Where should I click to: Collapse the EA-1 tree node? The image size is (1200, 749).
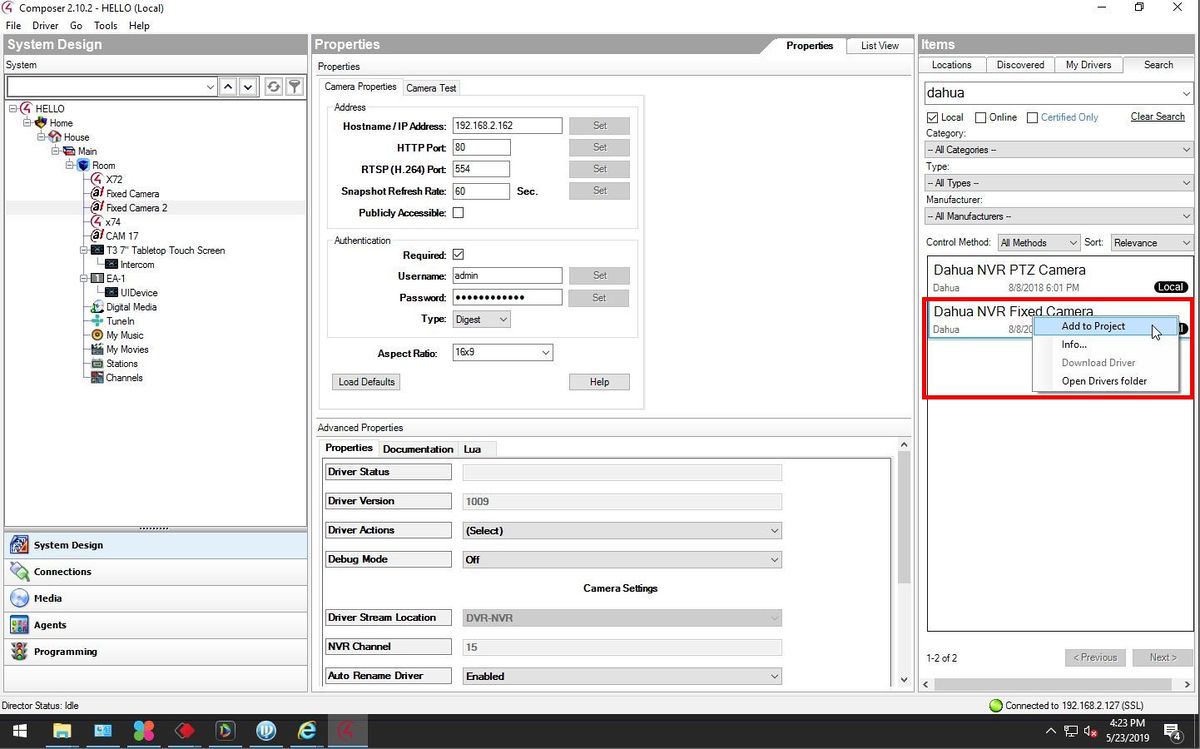coord(84,279)
